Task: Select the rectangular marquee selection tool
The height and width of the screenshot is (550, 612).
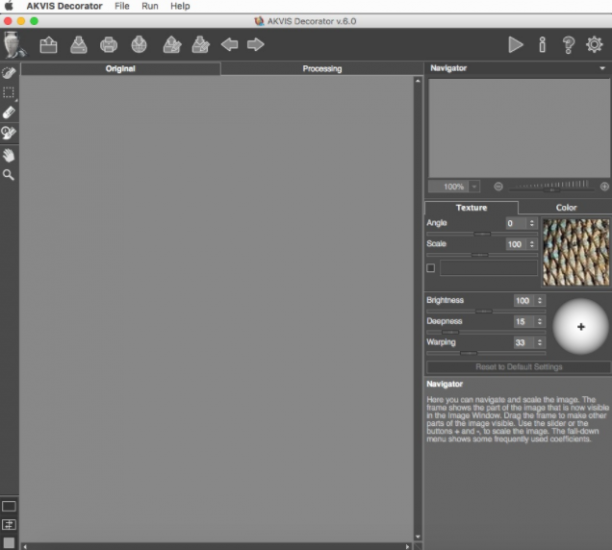Action: click(x=9, y=93)
